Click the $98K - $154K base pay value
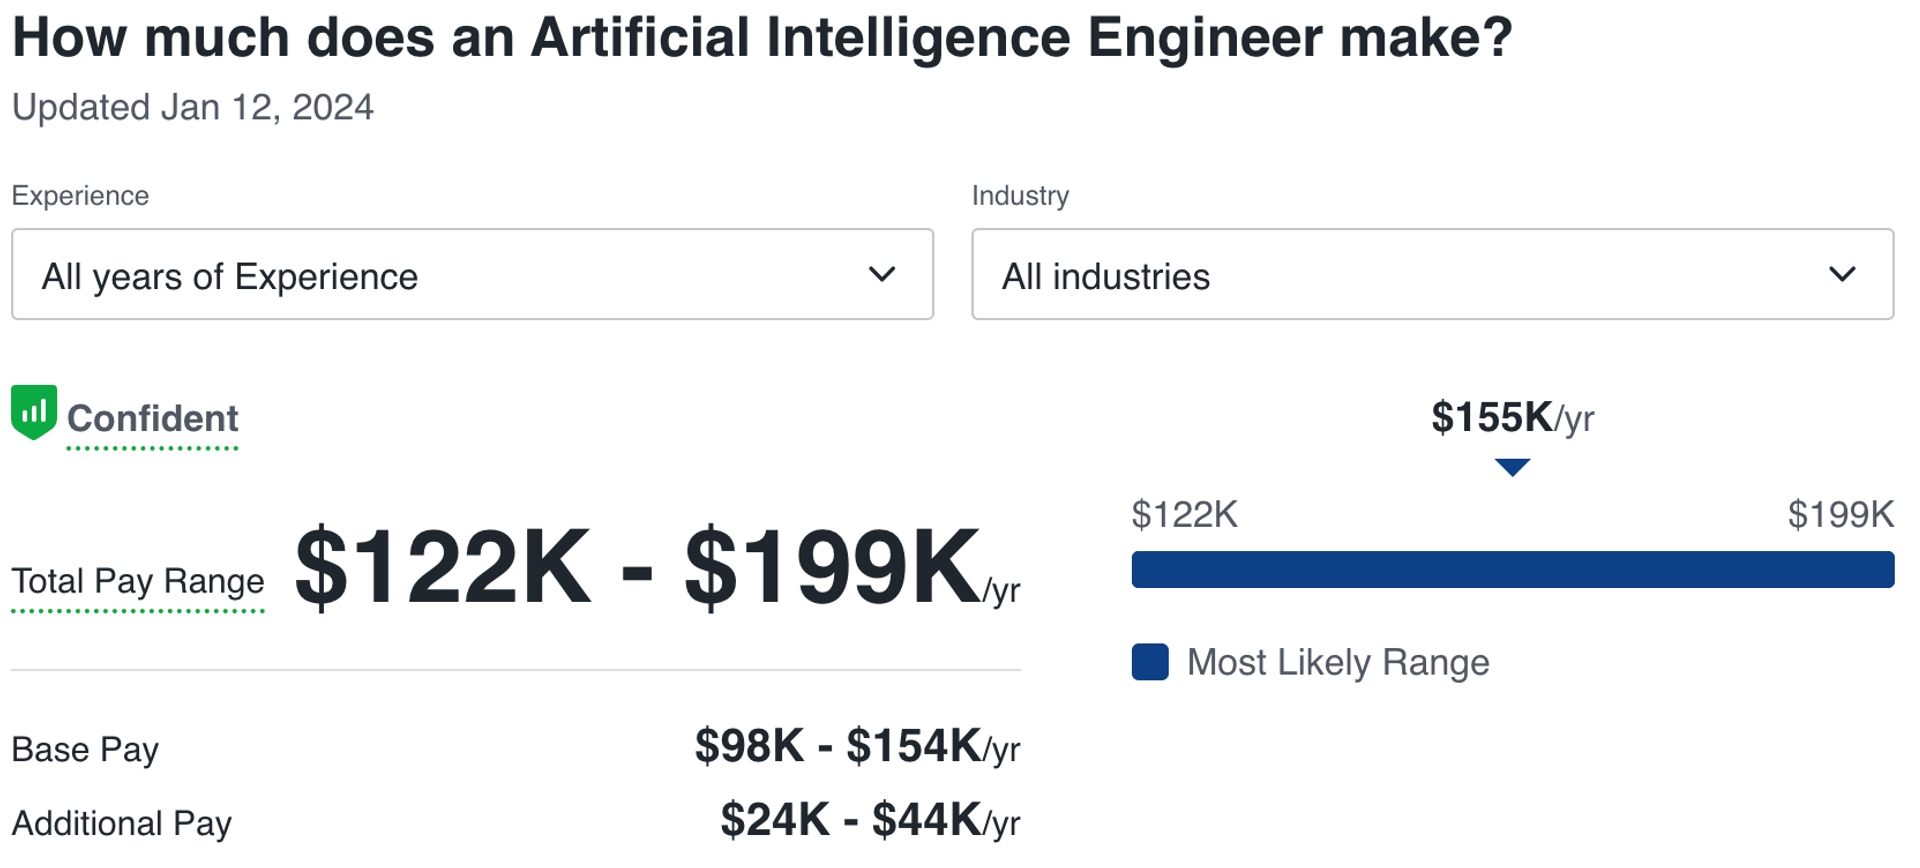The image size is (1920, 868). coord(856,746)
